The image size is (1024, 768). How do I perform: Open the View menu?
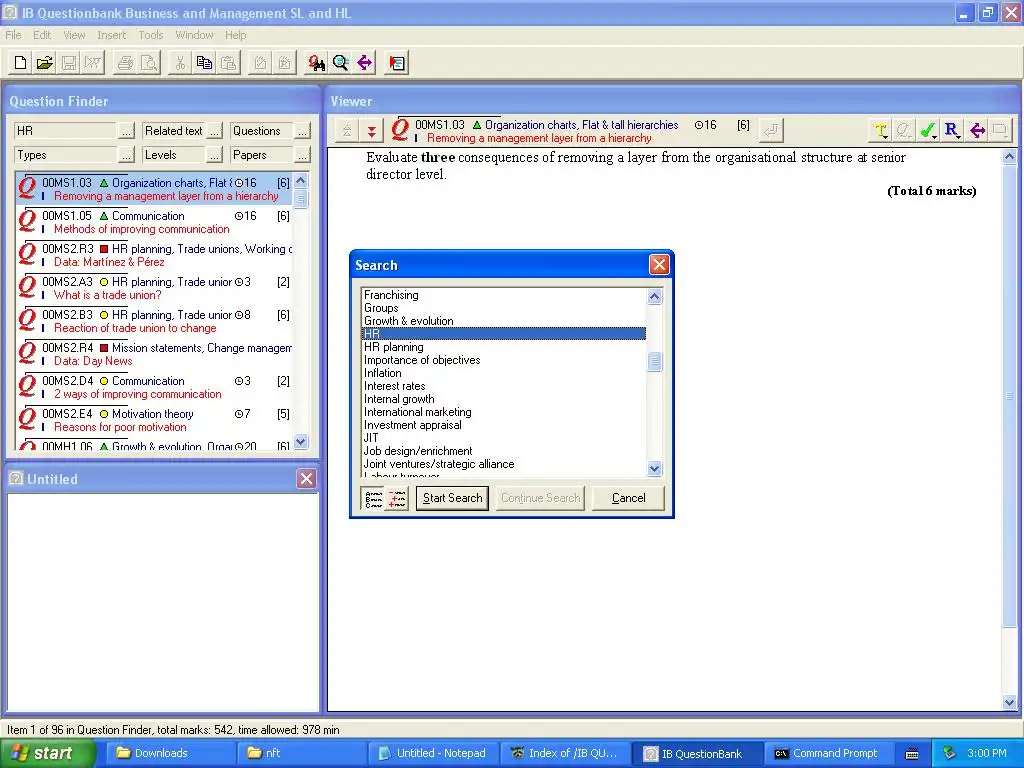pyautogui.click(x=74, y=35)
